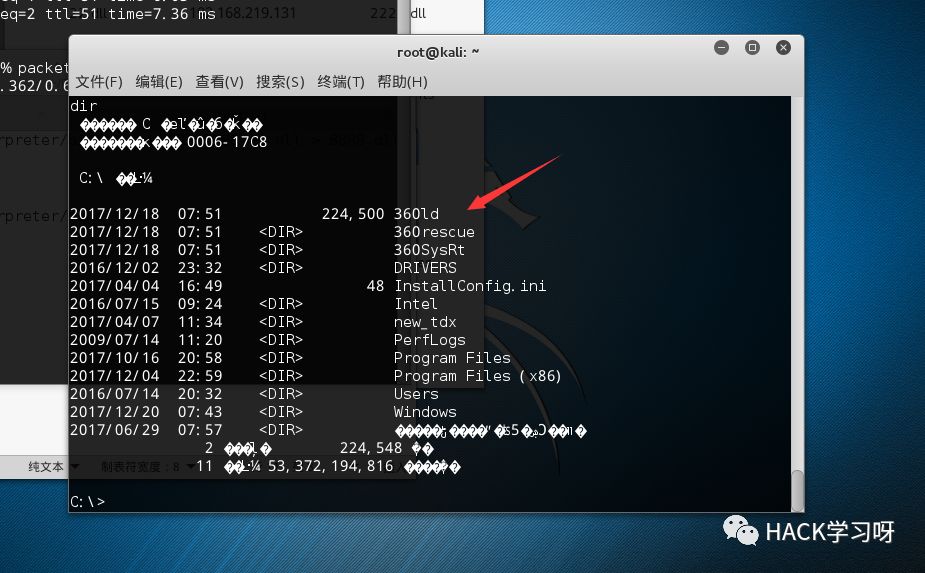Click the Intel directory entry

point(416,304)
